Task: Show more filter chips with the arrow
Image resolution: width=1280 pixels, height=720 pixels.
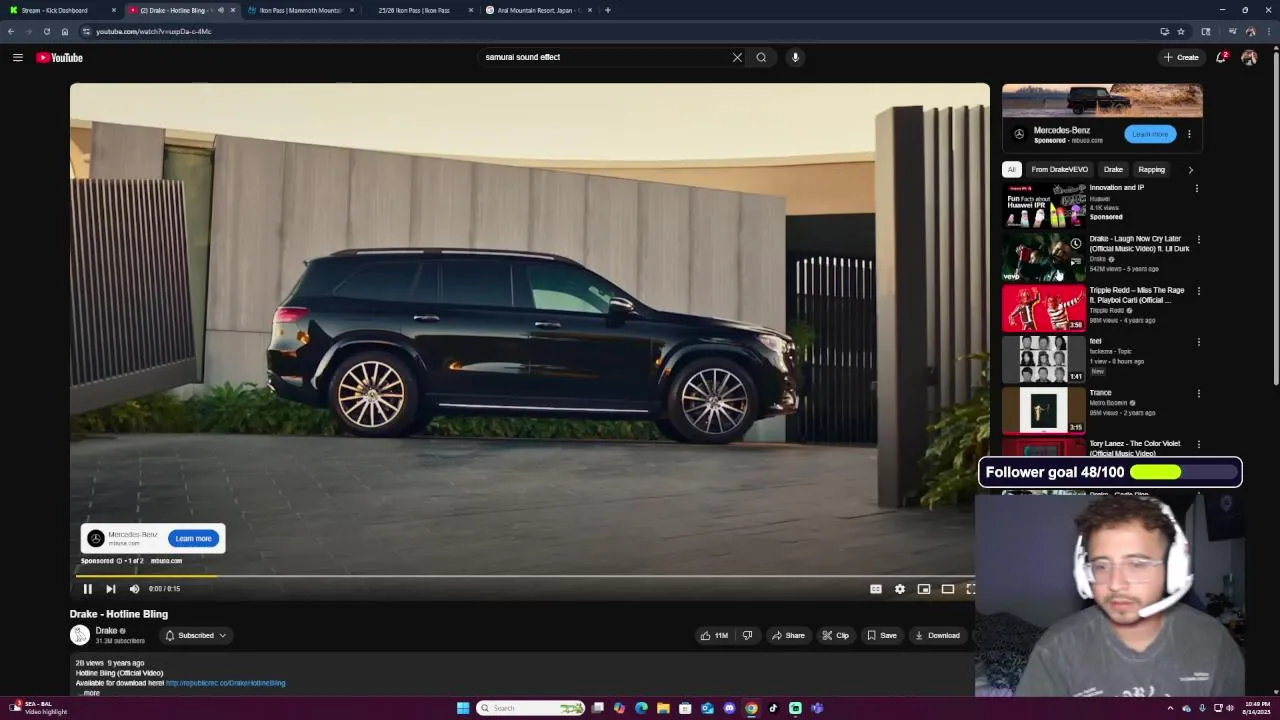Action: [1190, 169]
